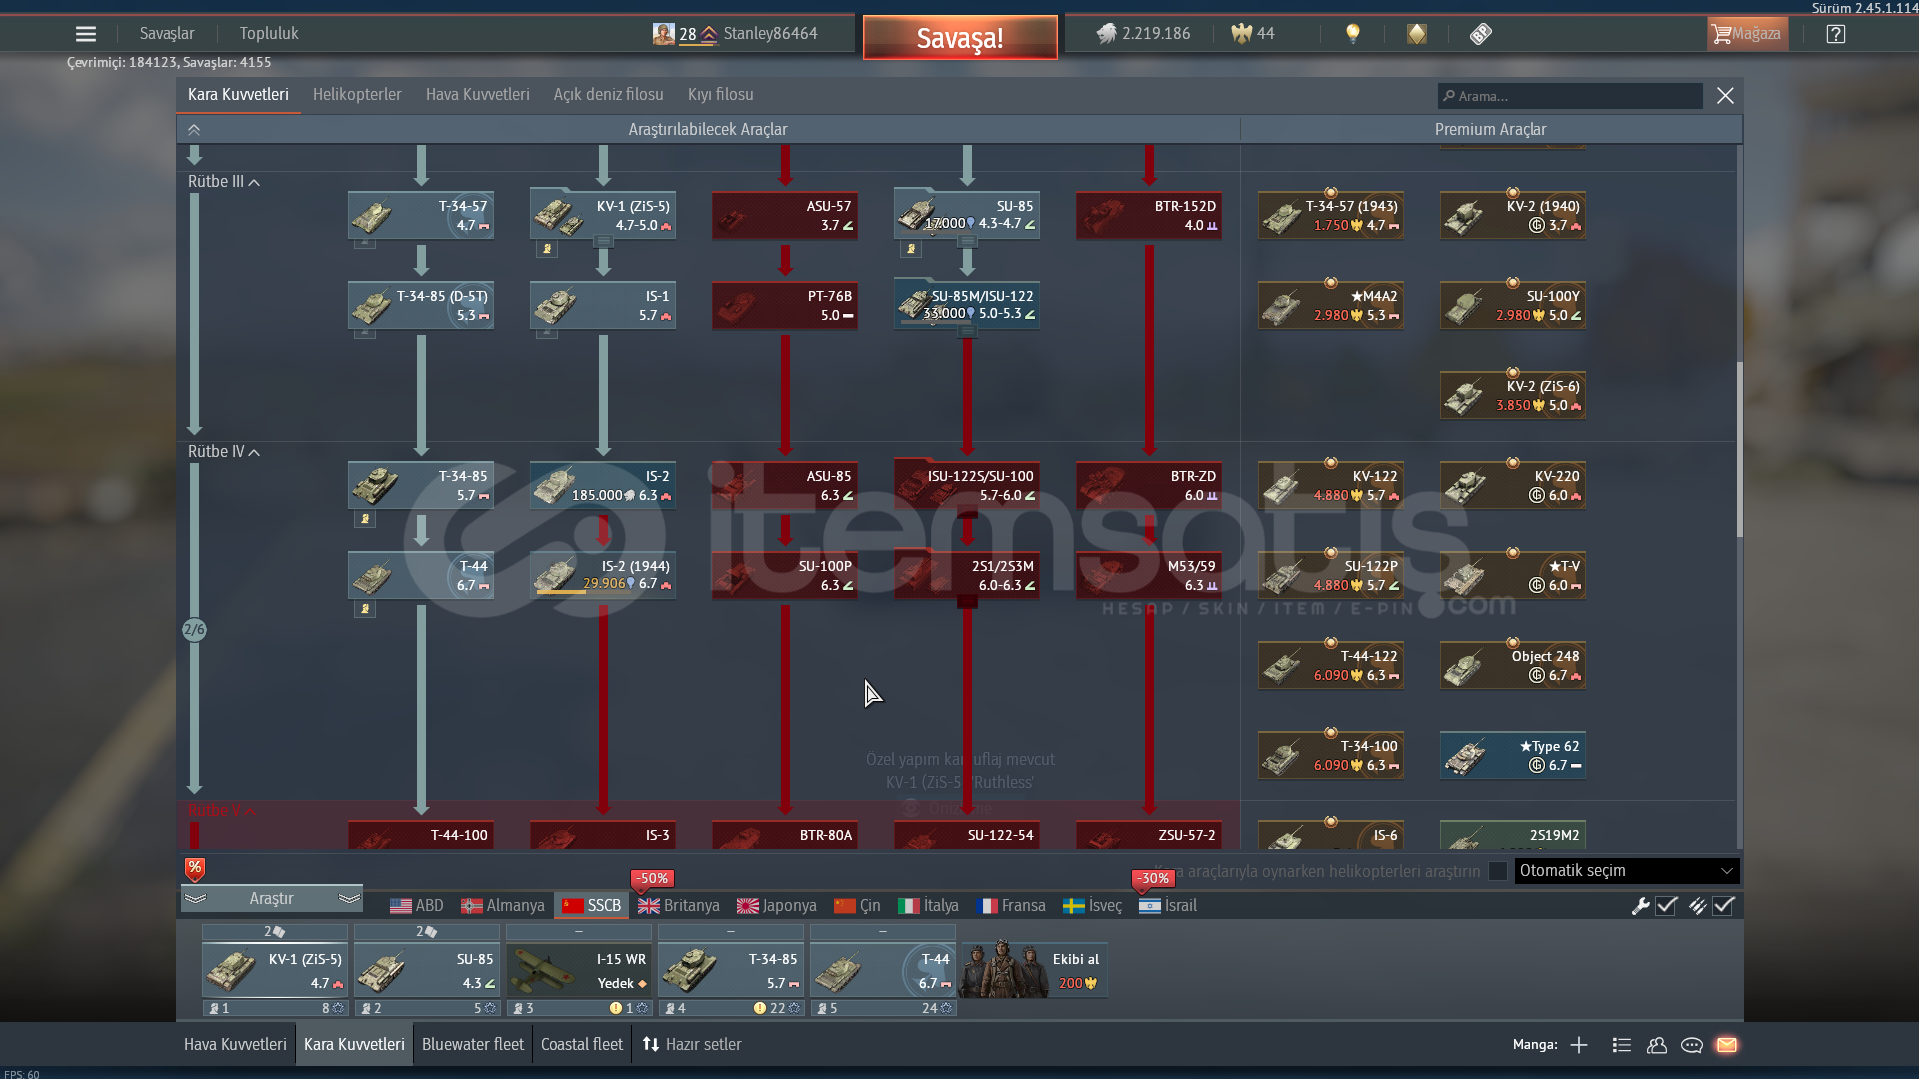Open the warbonds shield icon

click(1417, 34)
